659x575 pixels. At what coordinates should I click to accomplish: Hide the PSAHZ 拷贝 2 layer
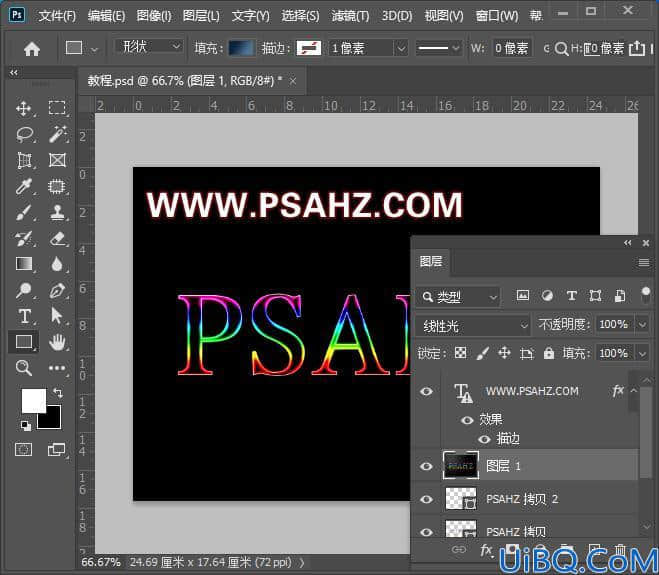427,499
